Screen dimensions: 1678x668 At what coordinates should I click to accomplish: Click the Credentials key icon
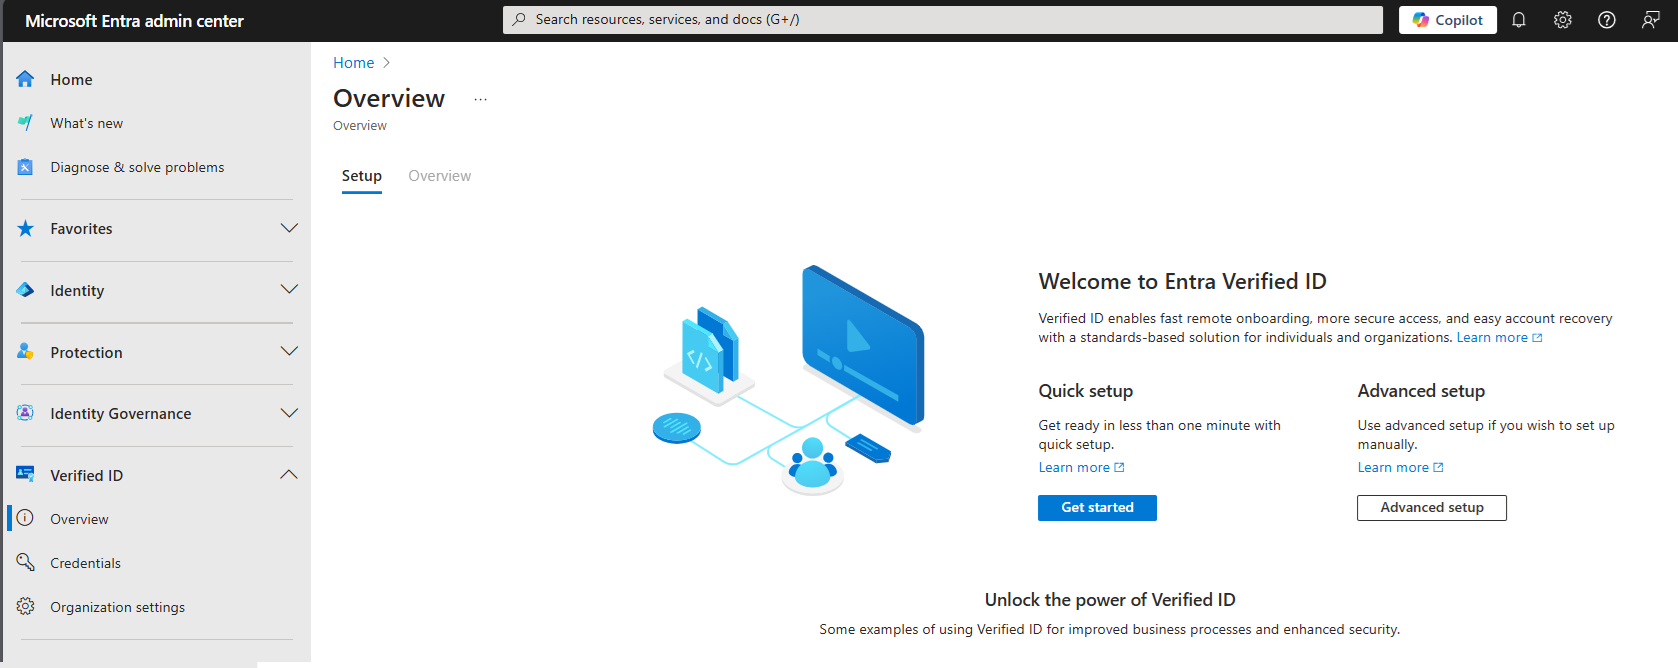tap(25, 563)
